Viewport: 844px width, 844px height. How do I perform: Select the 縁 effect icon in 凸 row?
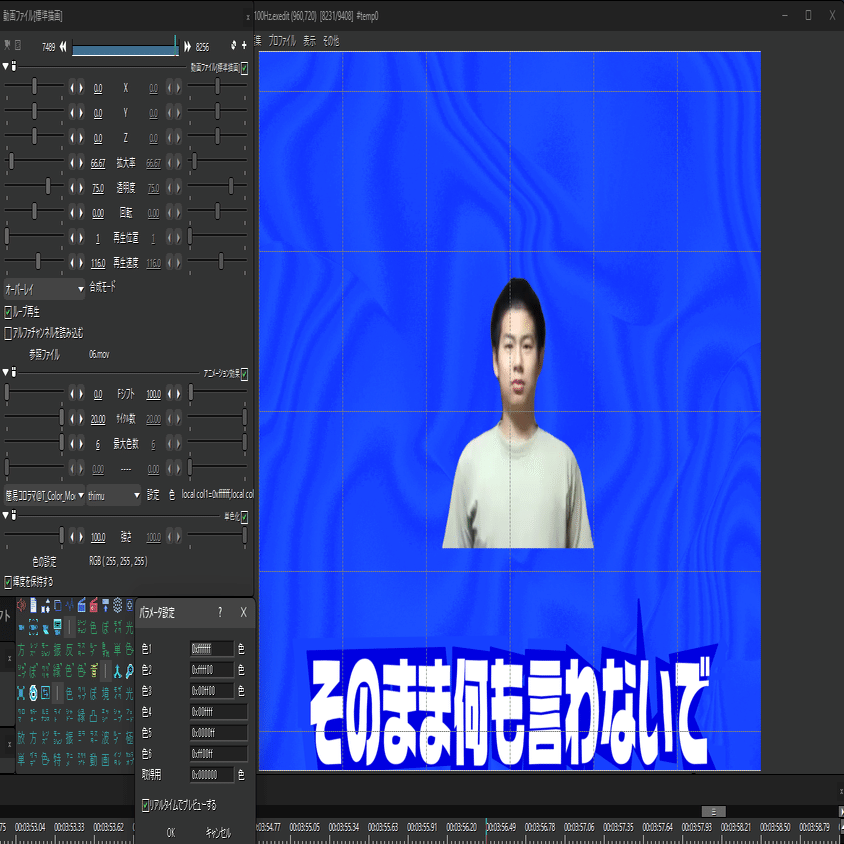[81, 715]
